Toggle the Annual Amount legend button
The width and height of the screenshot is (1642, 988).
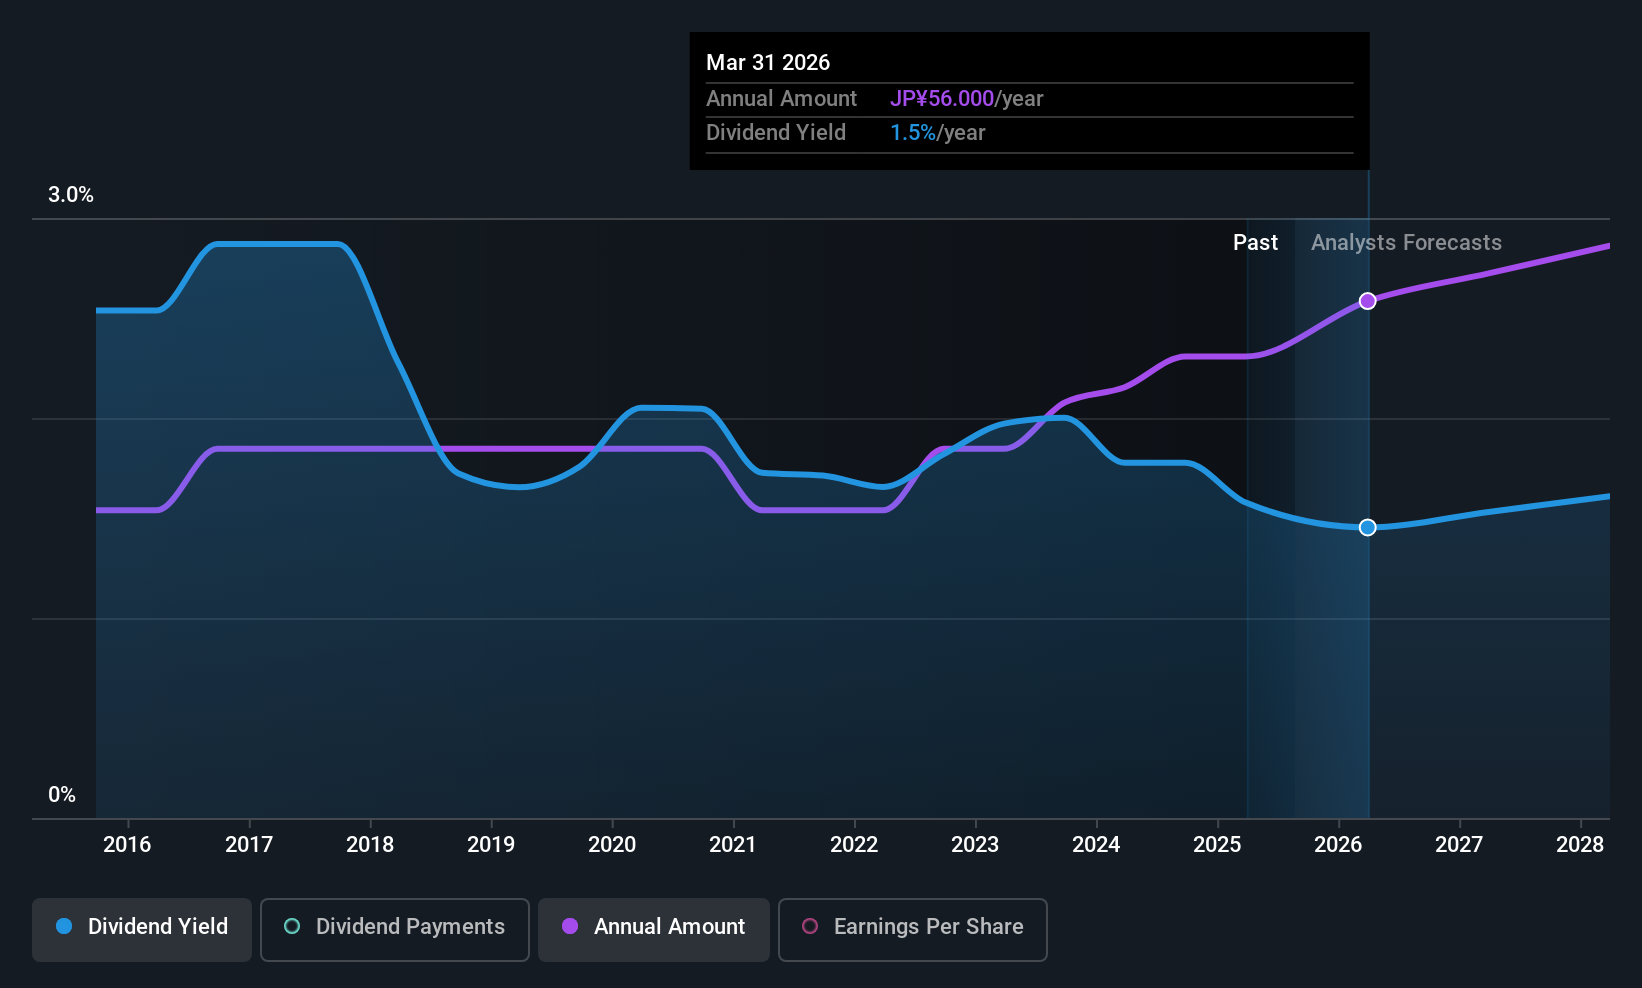654,929
